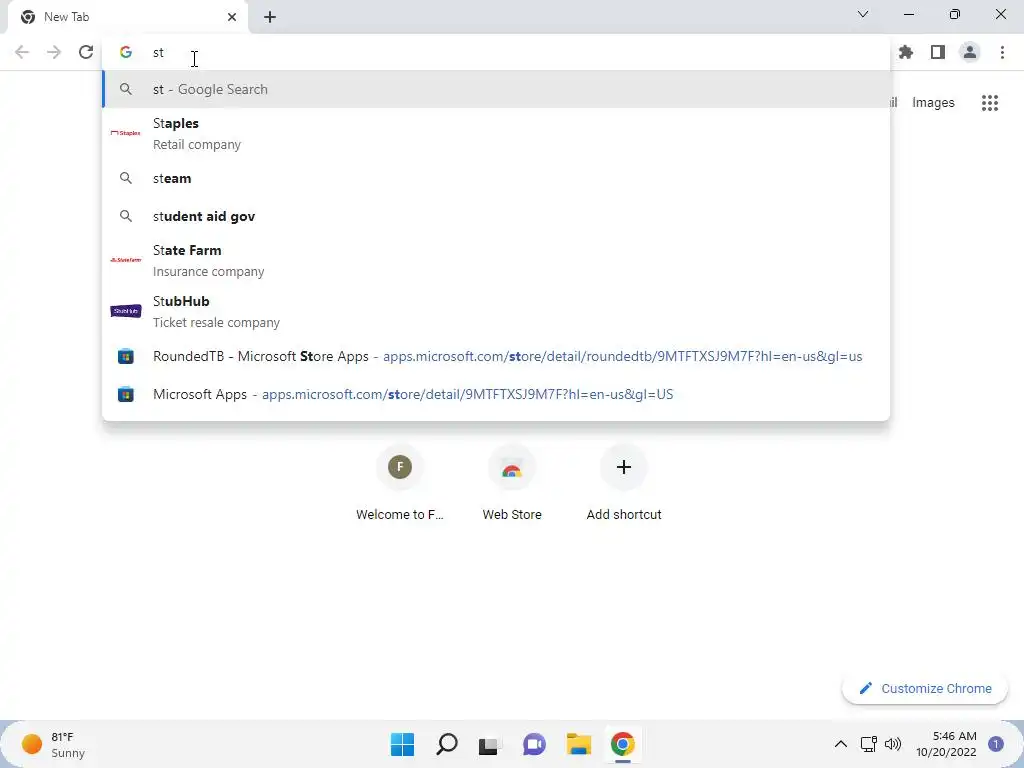Select the Staples suggestion

click(x=496, y=134)
